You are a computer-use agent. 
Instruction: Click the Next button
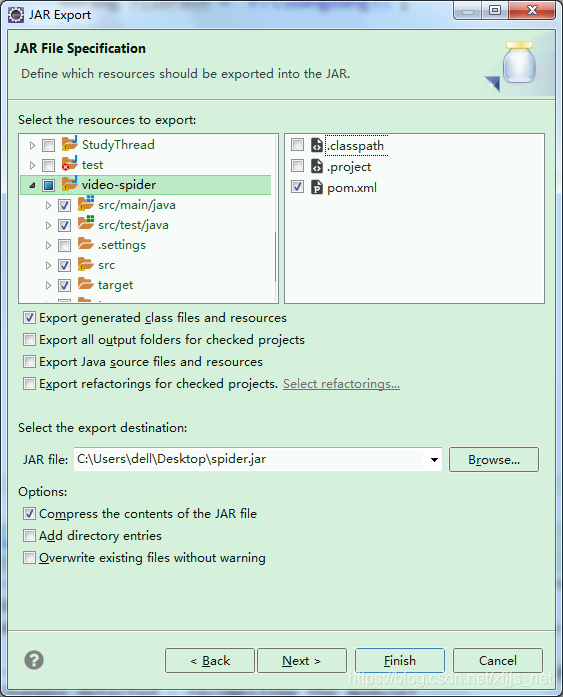pyautogui.click(x=302, y=661)
